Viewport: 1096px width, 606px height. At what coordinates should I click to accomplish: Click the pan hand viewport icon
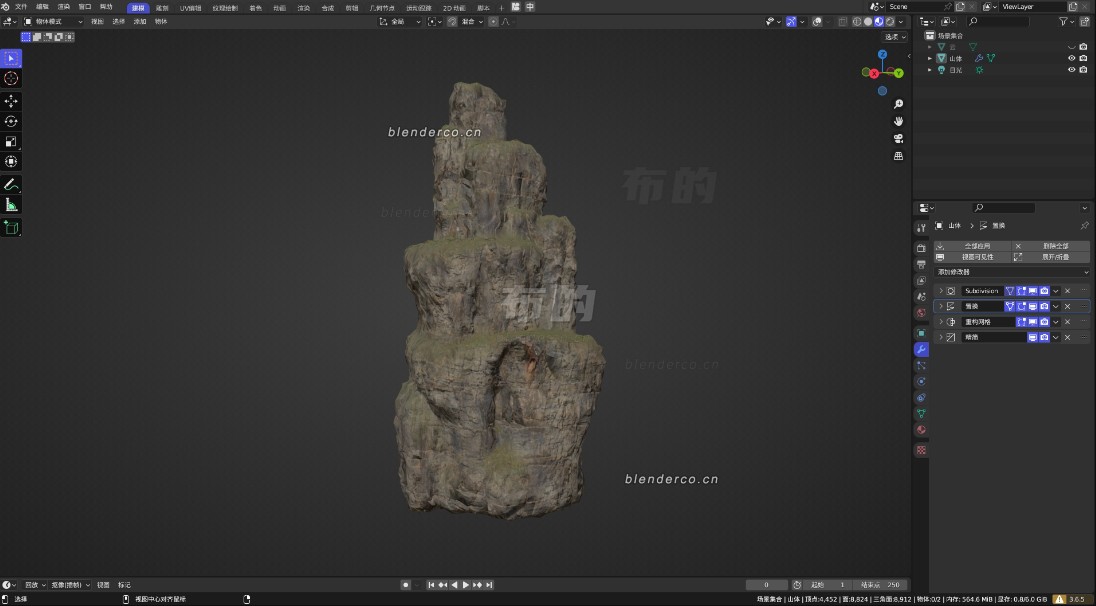[x=898, y=121]
